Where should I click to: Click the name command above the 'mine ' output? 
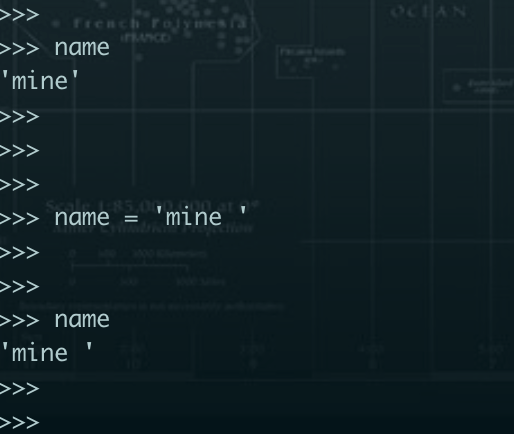click(82, 320)
